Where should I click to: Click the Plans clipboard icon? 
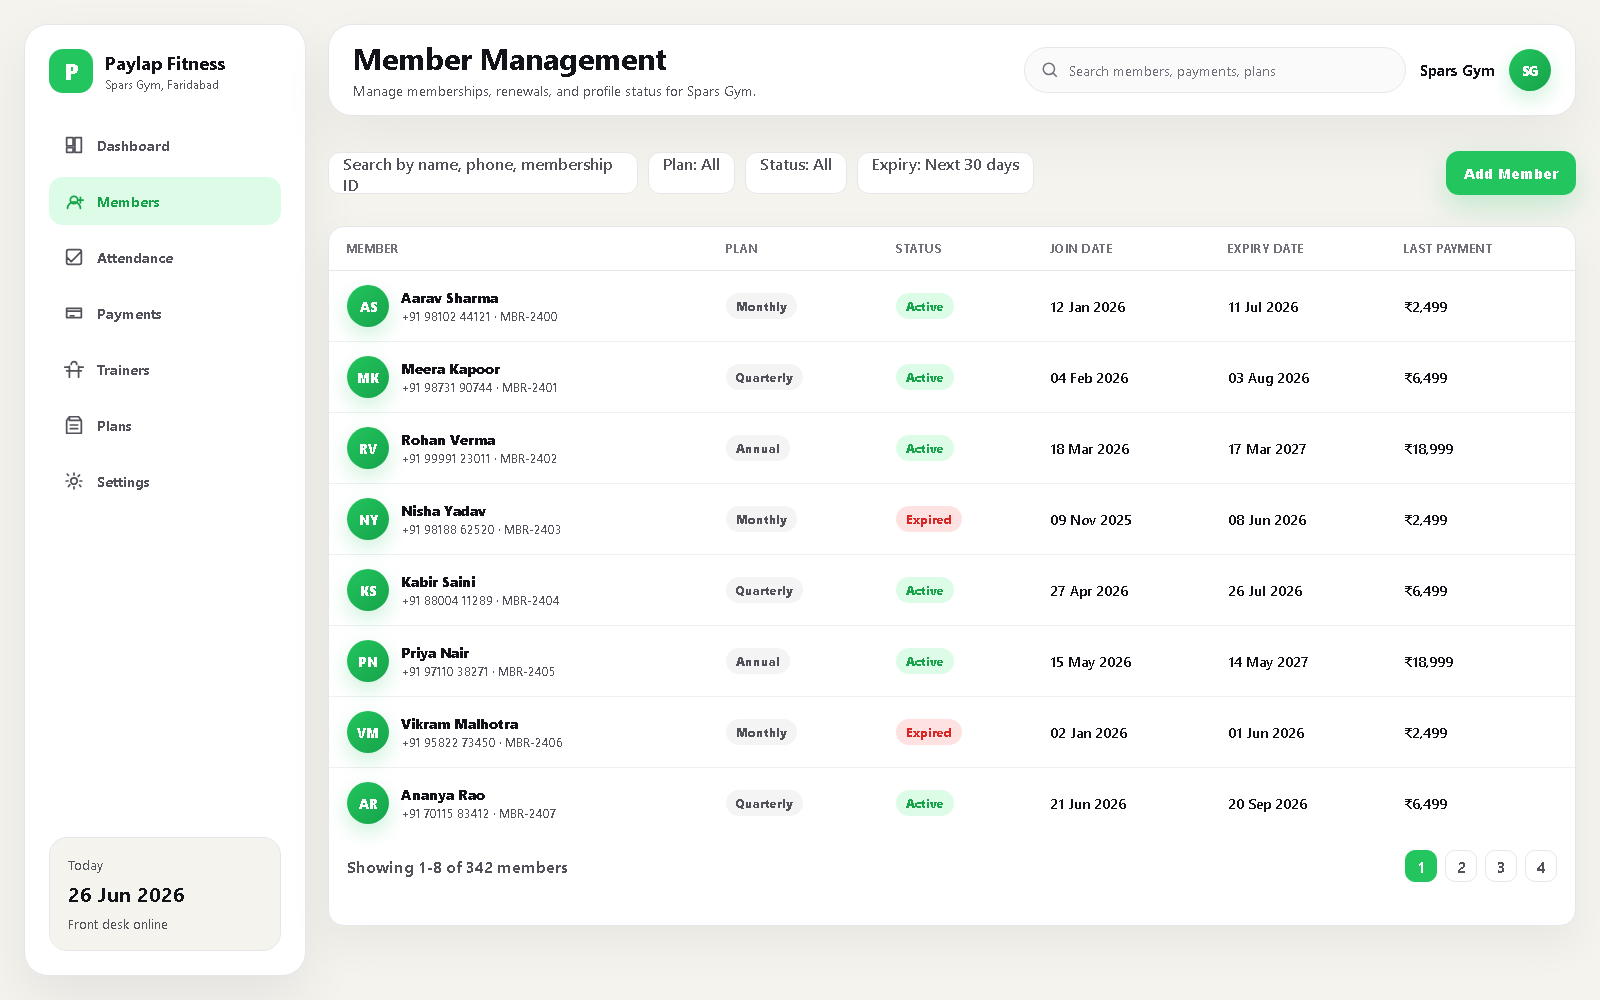[x=74, y=425]
